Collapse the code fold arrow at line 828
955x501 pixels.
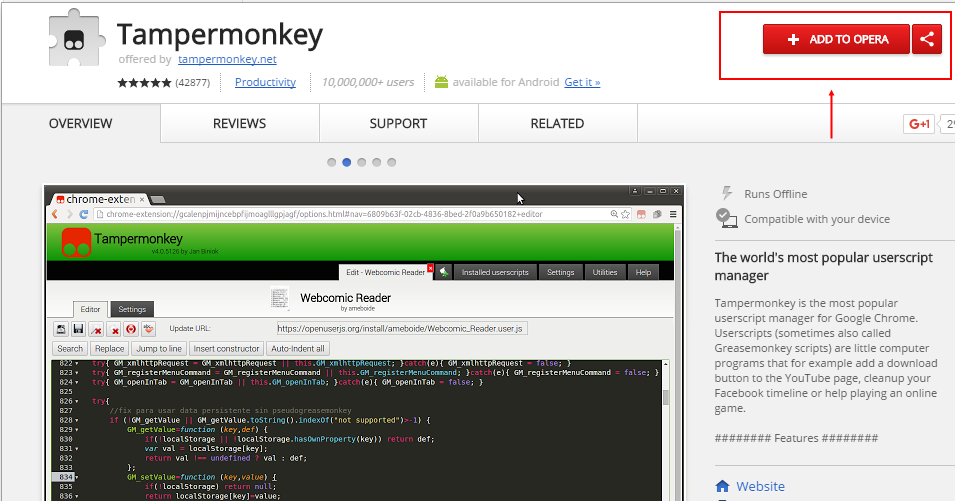77,420
